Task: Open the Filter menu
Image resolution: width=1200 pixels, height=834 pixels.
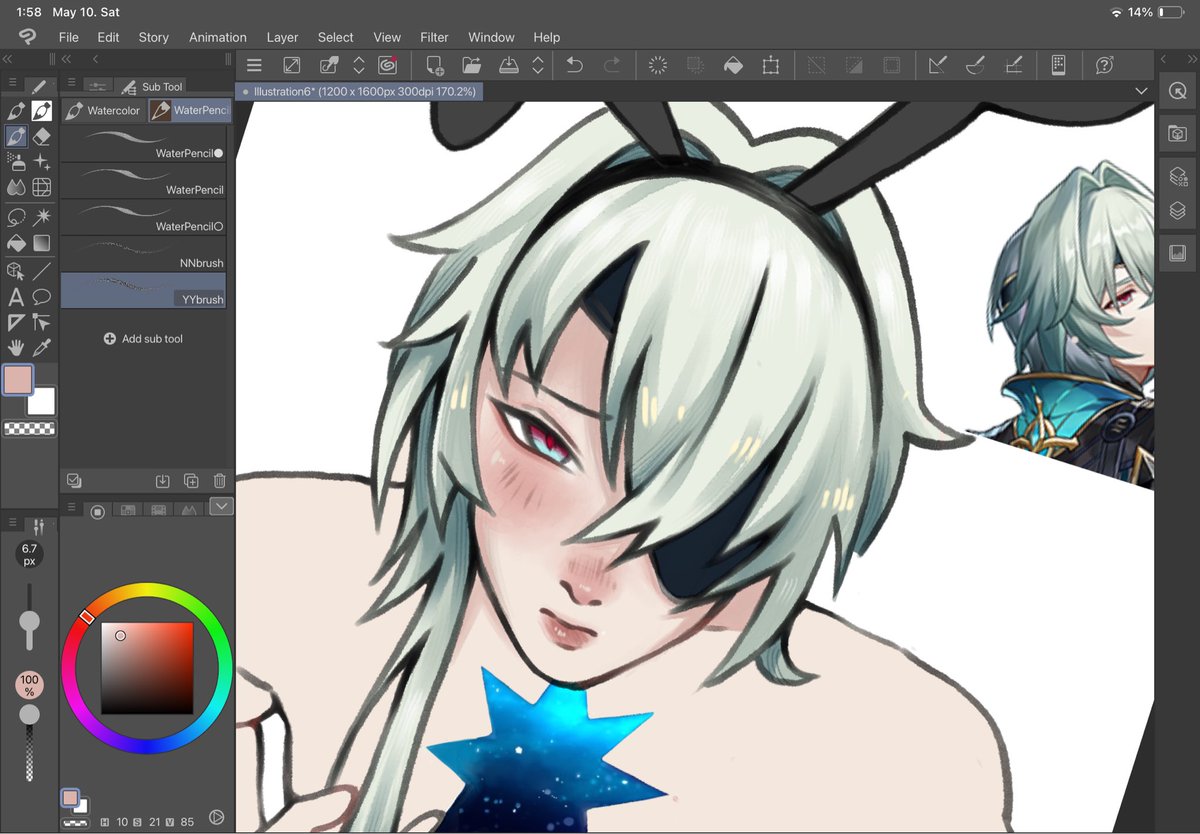Action: pyautogui.click(x=434, y=37)
